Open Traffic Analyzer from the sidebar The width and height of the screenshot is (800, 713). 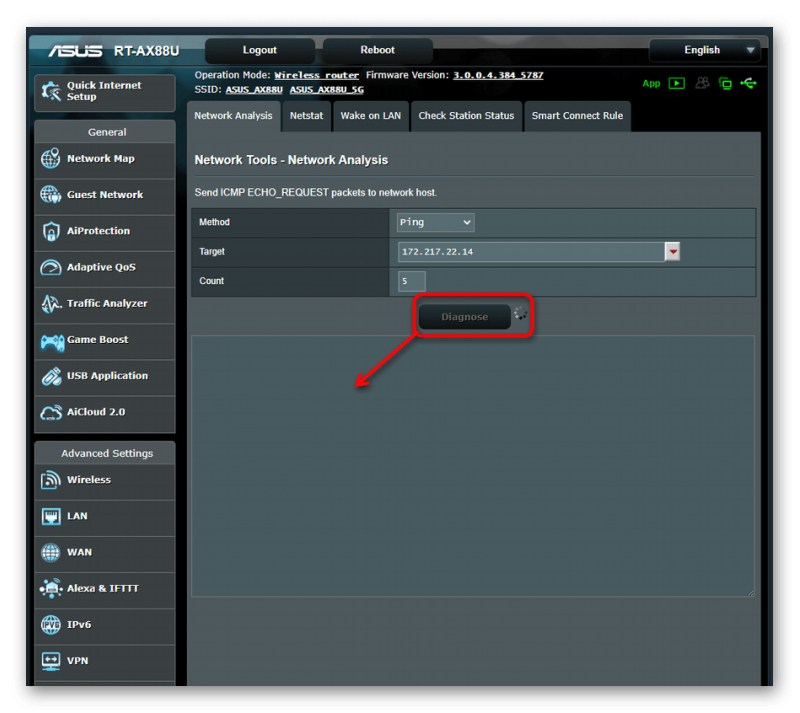click(105, 304)
